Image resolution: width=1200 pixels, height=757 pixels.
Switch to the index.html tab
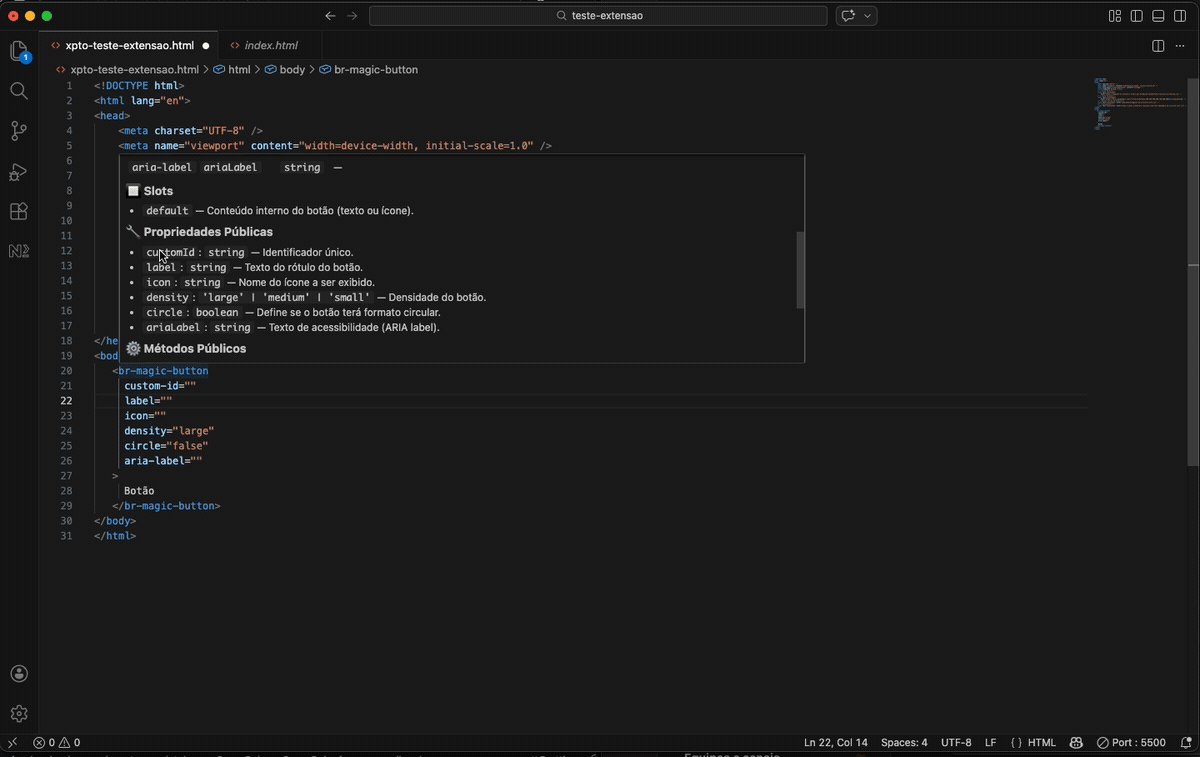(x=264, y=46)
